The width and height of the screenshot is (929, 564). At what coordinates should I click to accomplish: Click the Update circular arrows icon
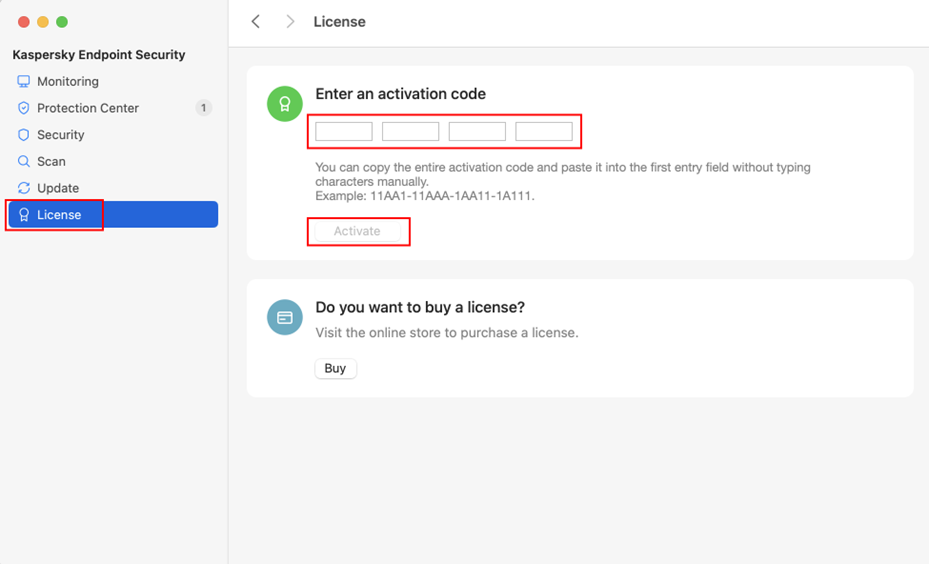tap(24, 188)
